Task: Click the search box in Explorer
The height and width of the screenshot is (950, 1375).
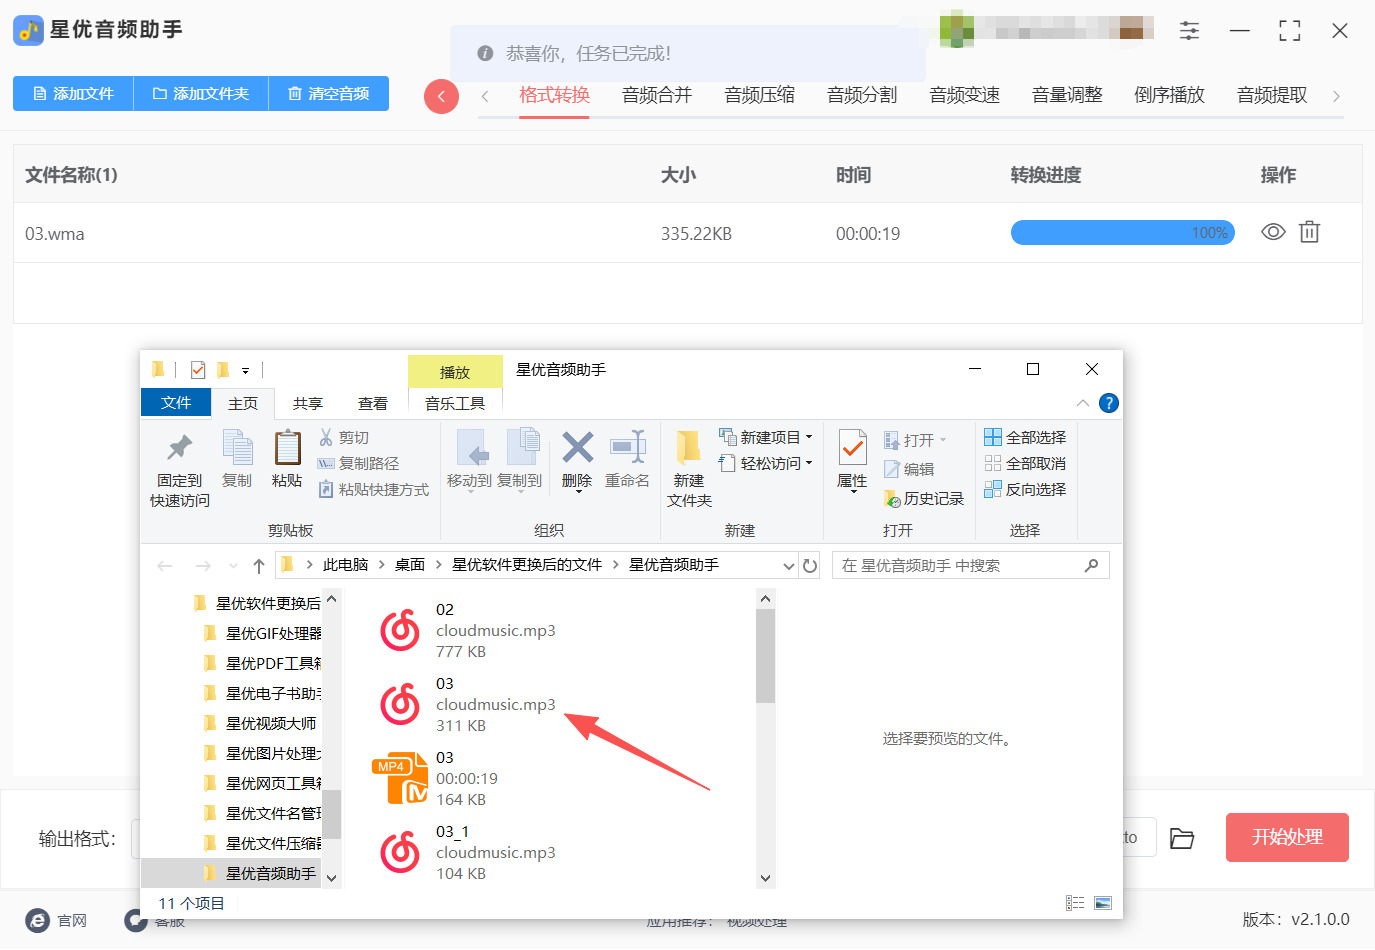Action: tap(971, 566)
